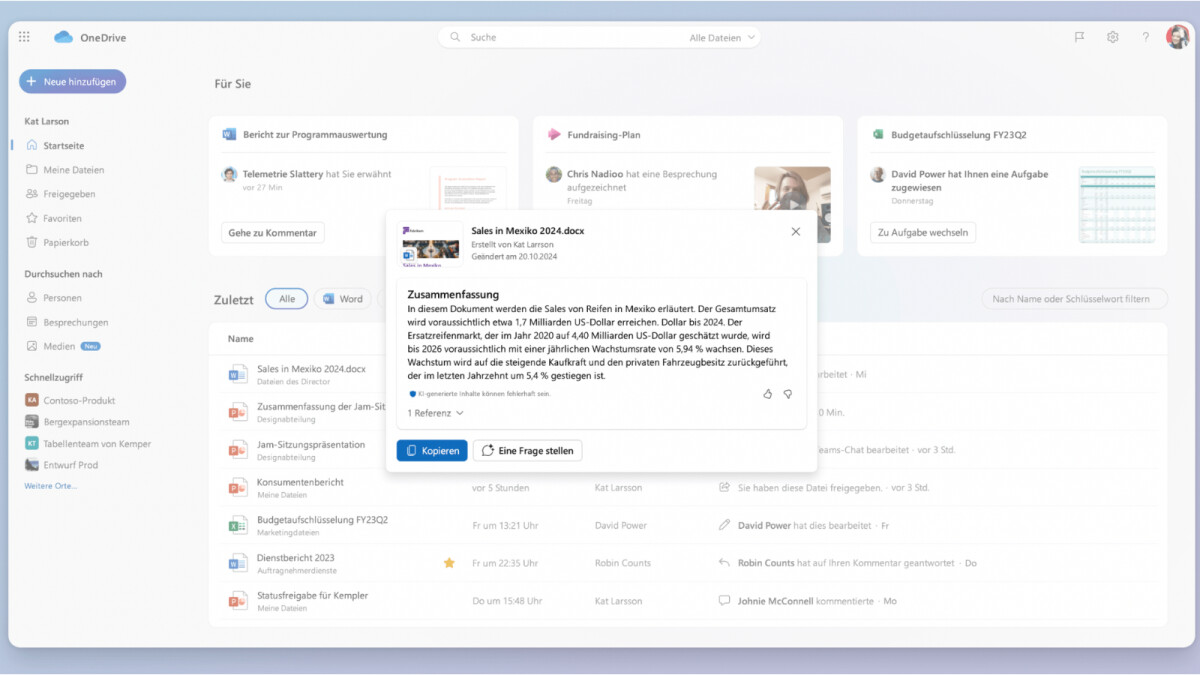Image resolution: width=1200 pixels, height=675 pixels.
Task: Expand the 1 Referenz dropdown
Action: point(435,412)
